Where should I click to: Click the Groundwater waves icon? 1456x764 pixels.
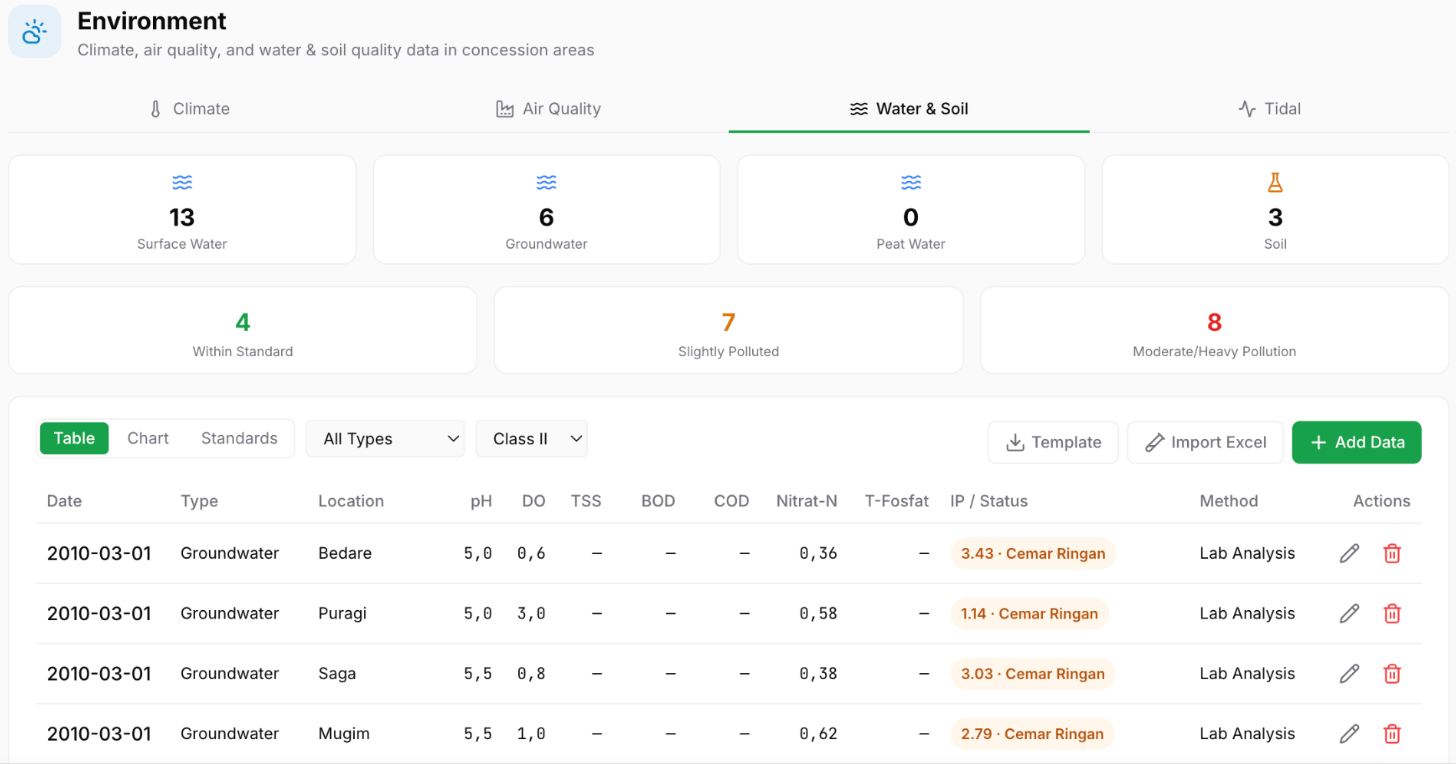click(546, 182)
